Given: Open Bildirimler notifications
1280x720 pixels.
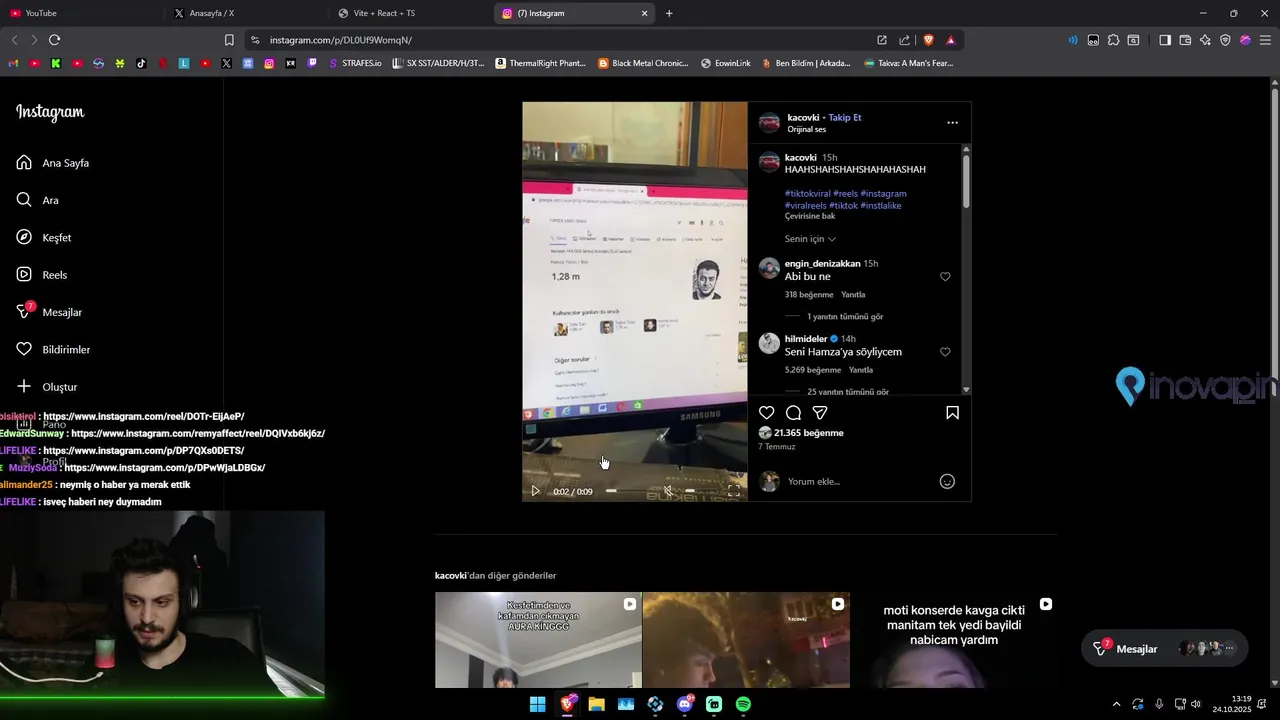Looking at the screenshot, I should click(53, 350).
